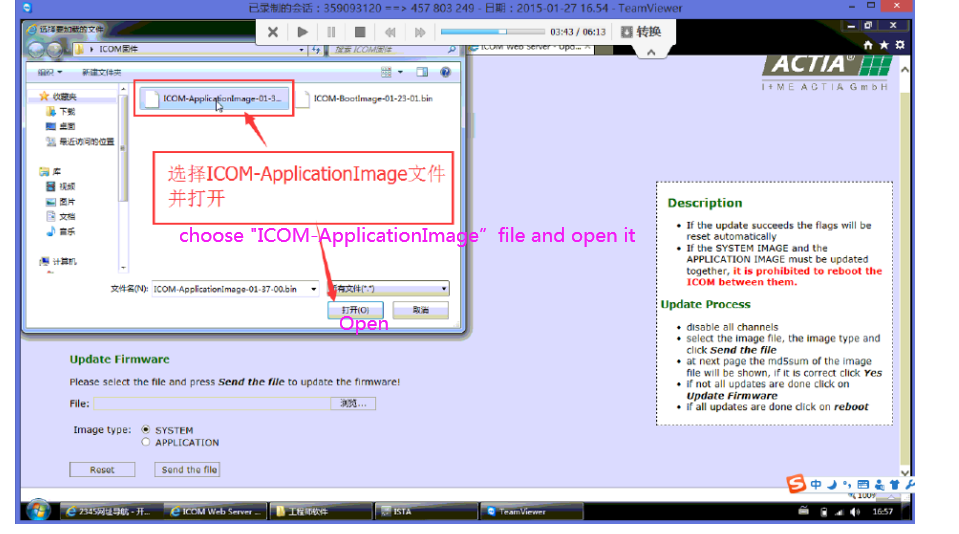
Task: Switch to ISTA taskbar item
Action: (x=426, y=511)
